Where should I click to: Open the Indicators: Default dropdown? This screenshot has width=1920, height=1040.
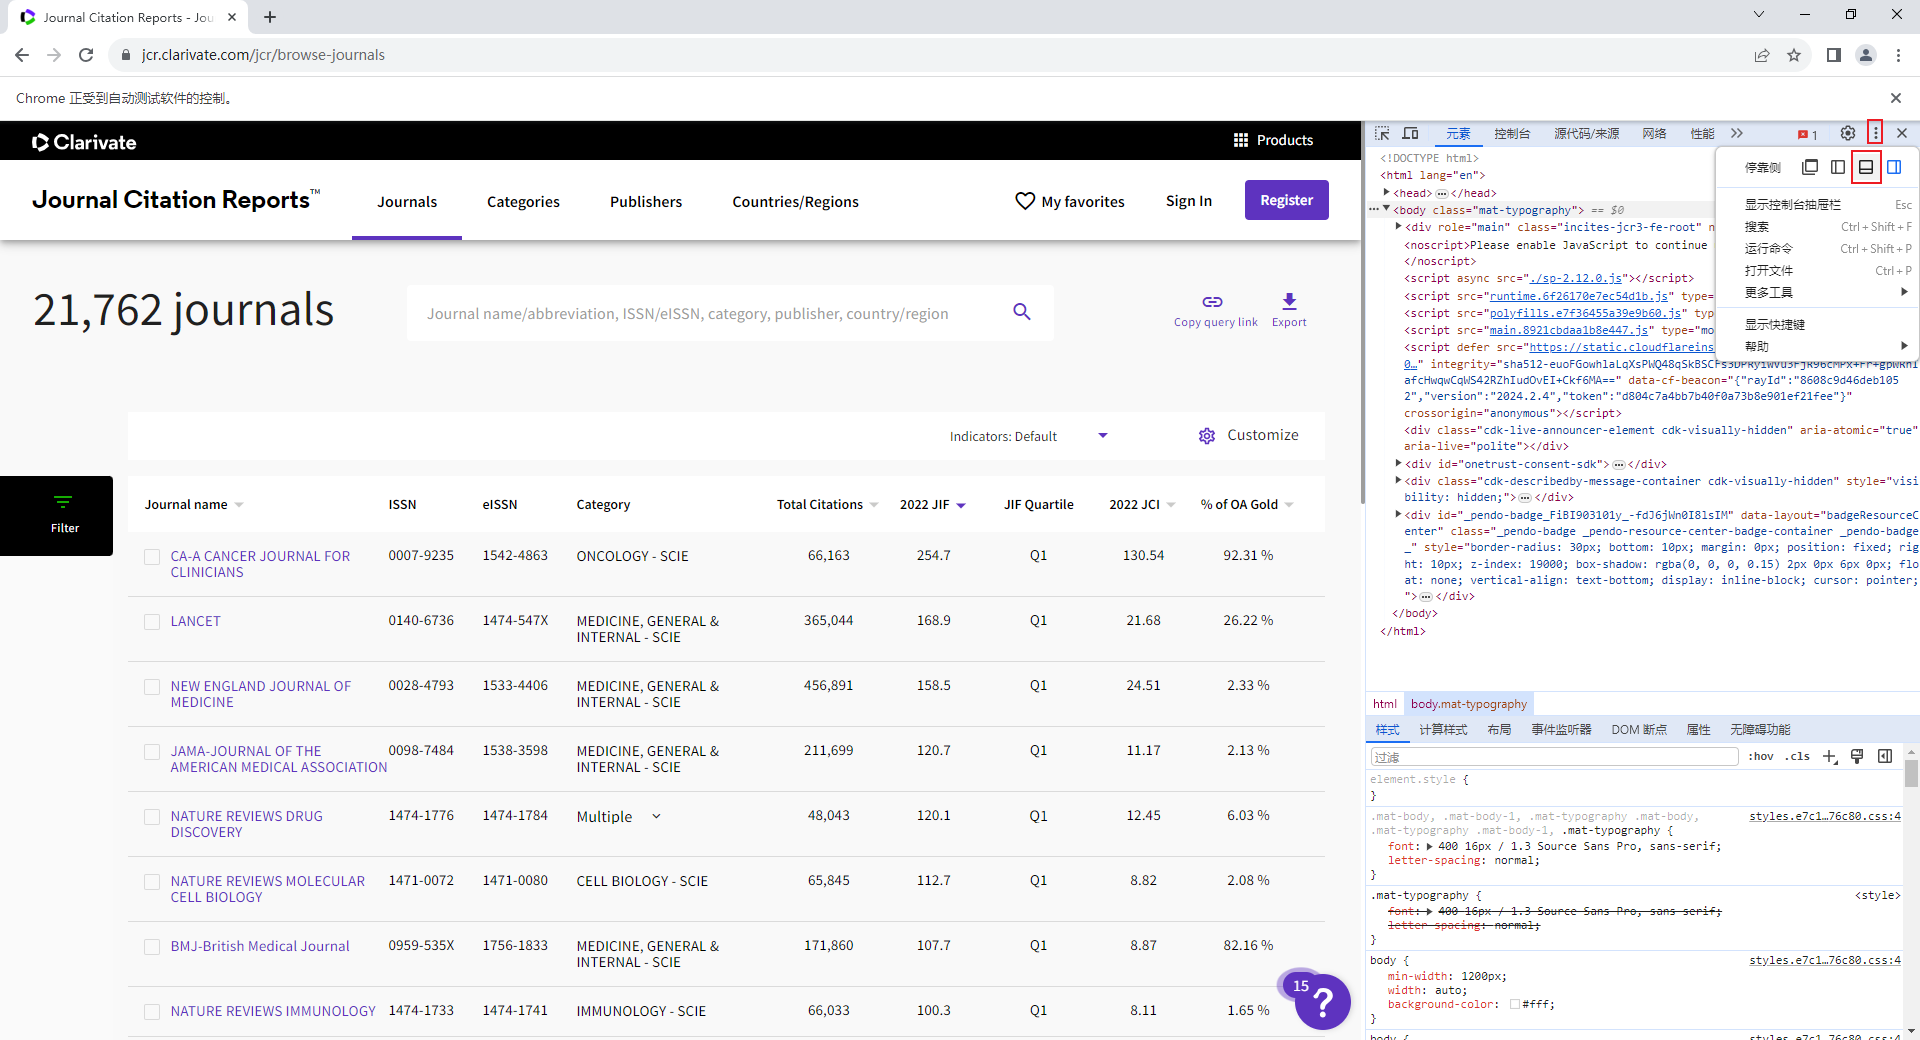pyautogui.click(x=1029, y=436)
